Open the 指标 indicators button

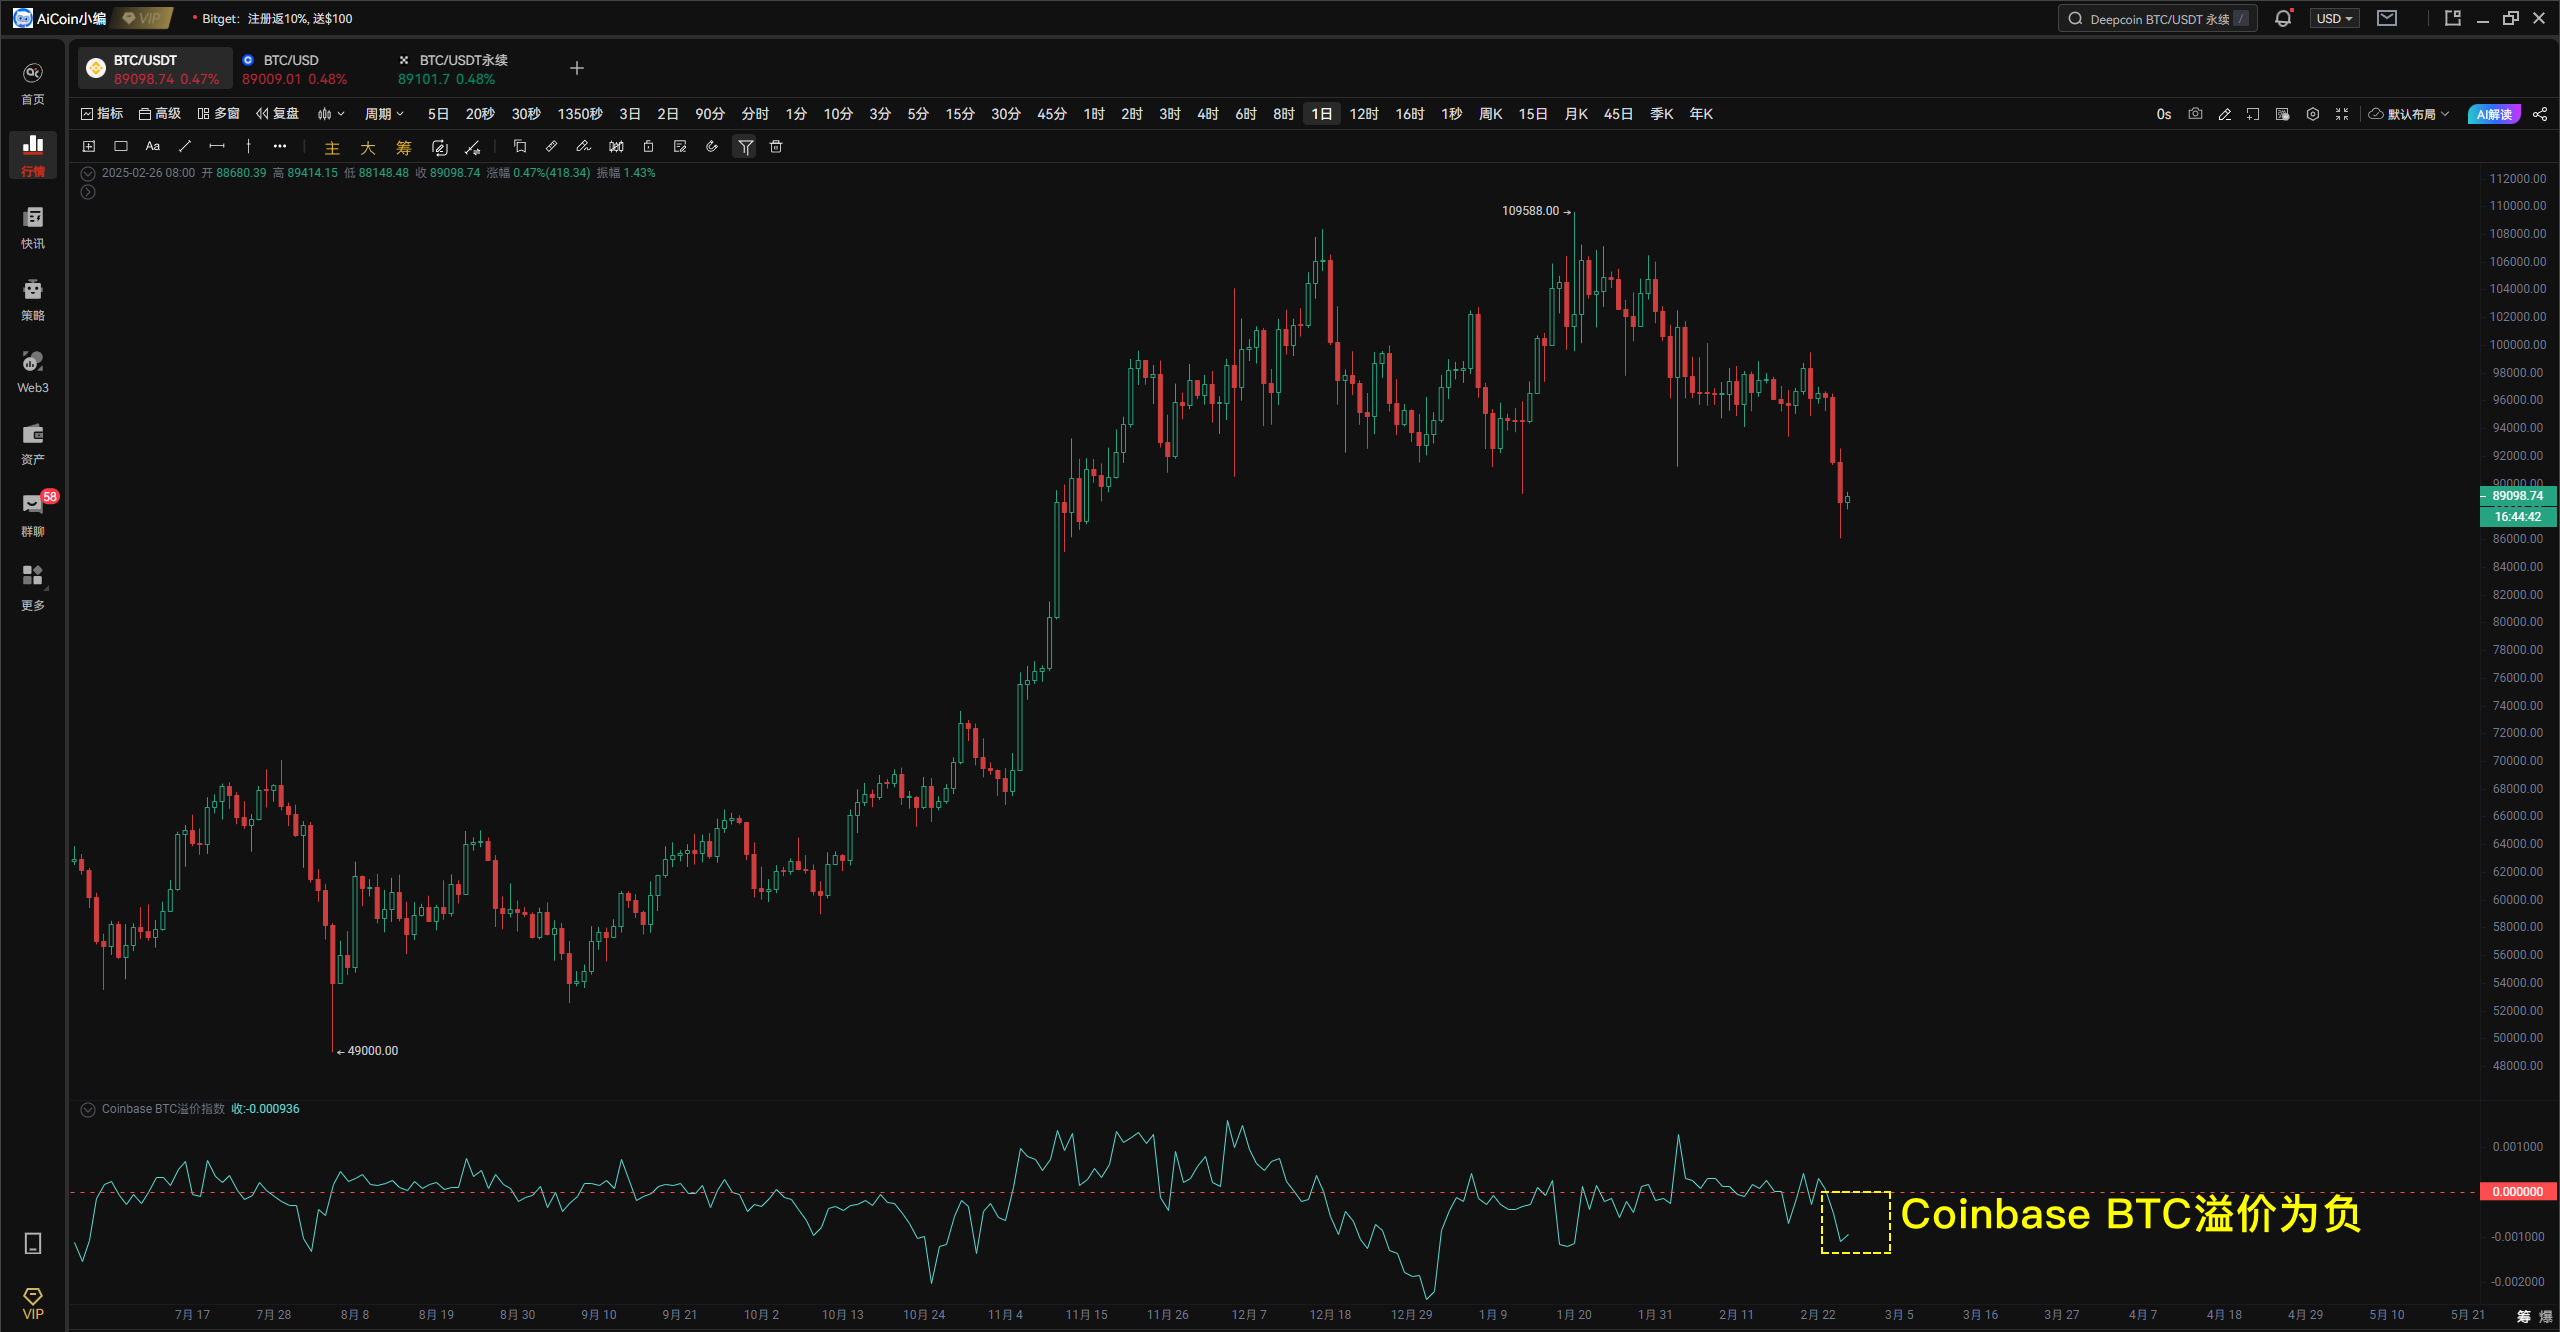[102, 114]
